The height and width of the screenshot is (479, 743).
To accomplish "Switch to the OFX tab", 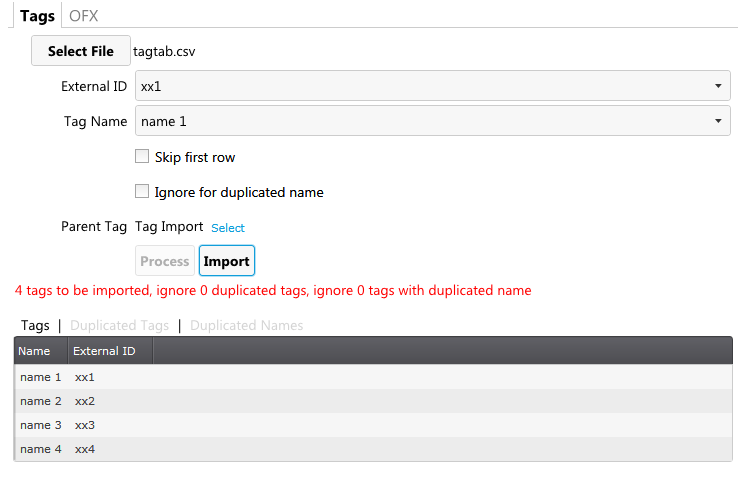I will [83, 16].
